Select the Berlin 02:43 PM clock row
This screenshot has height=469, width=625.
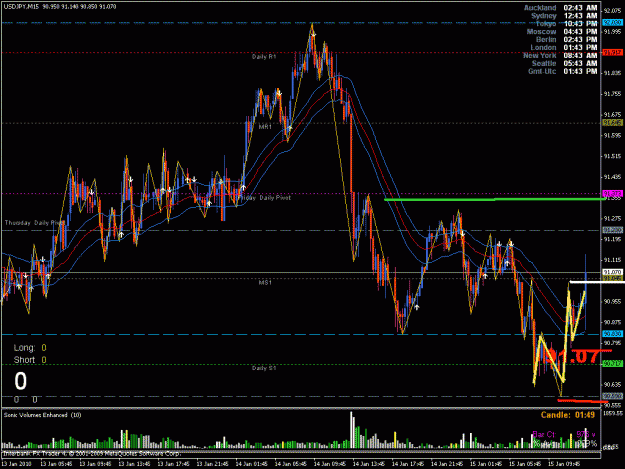pyautogui.click(x=566, y=39)
